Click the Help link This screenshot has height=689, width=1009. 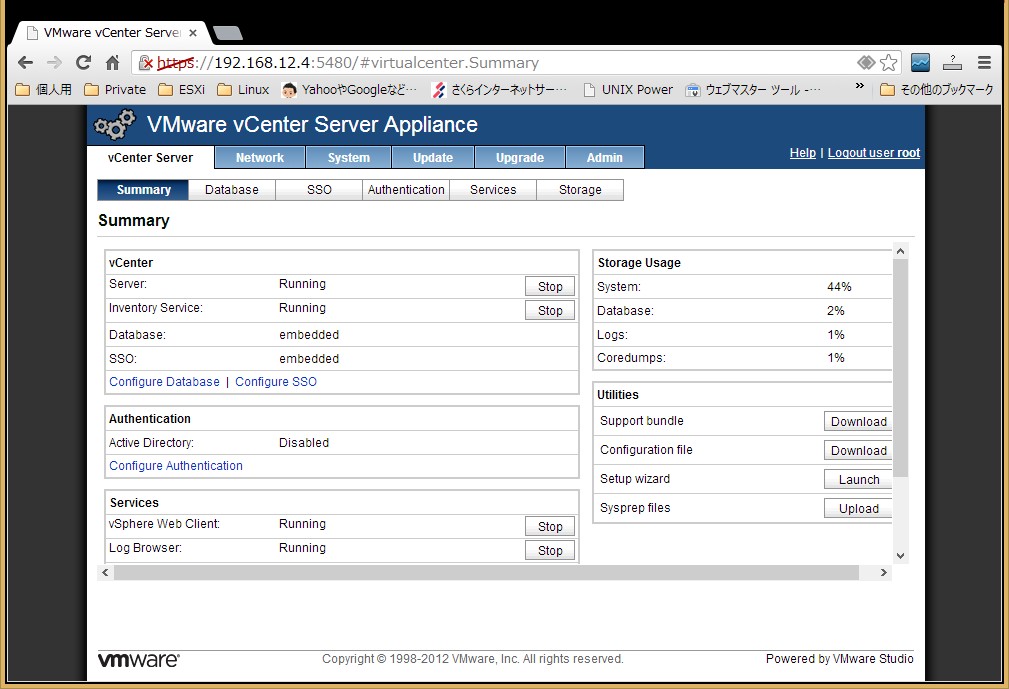coord(802,153)
